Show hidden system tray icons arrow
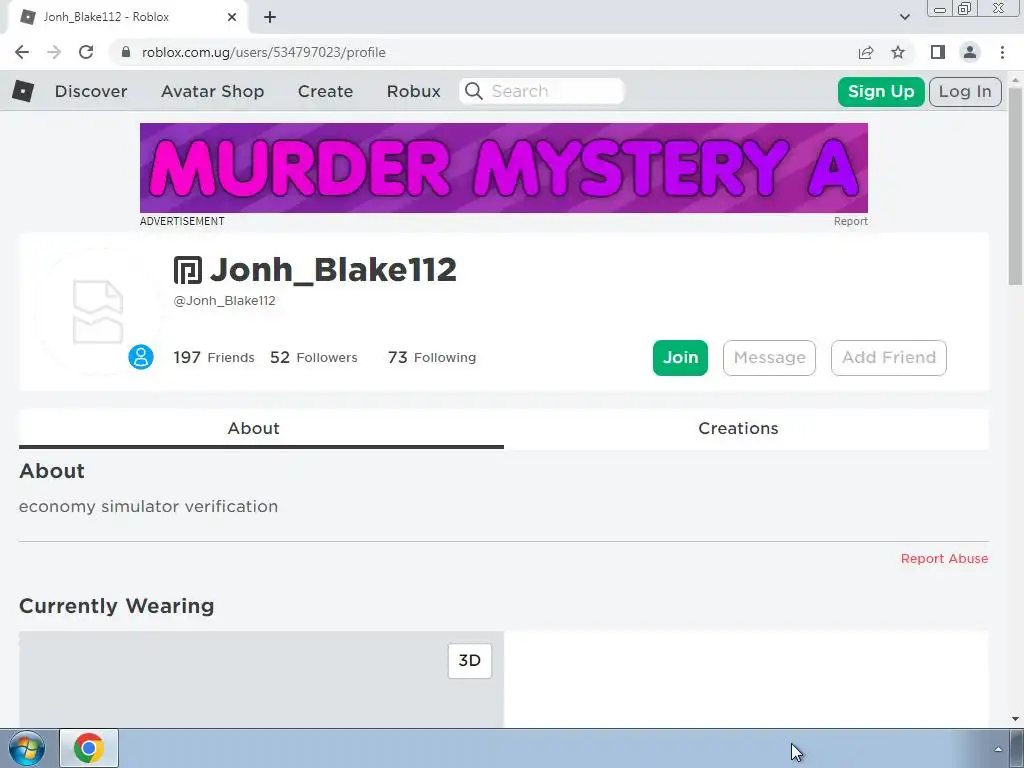This screenshot has width=1024, height=768. [x=998, y=748]
